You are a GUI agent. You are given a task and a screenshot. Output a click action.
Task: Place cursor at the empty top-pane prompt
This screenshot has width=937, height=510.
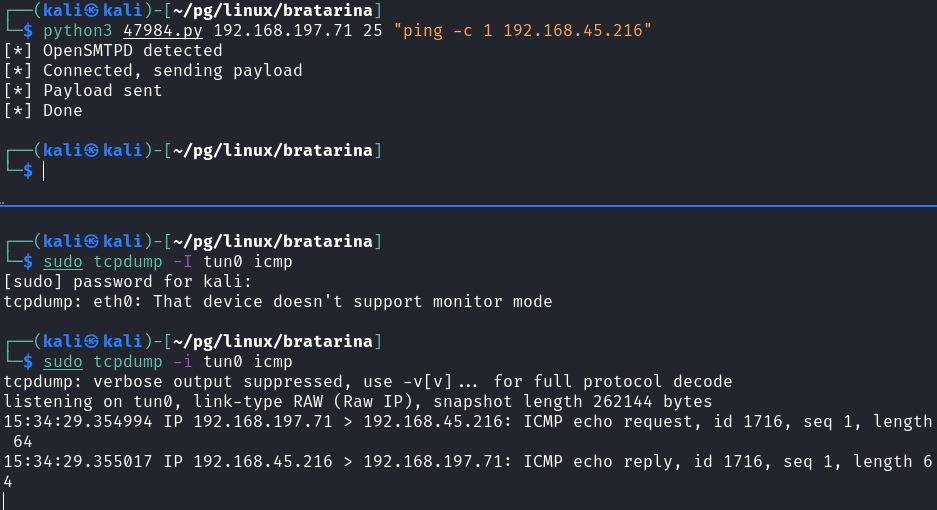coord(43,171)
